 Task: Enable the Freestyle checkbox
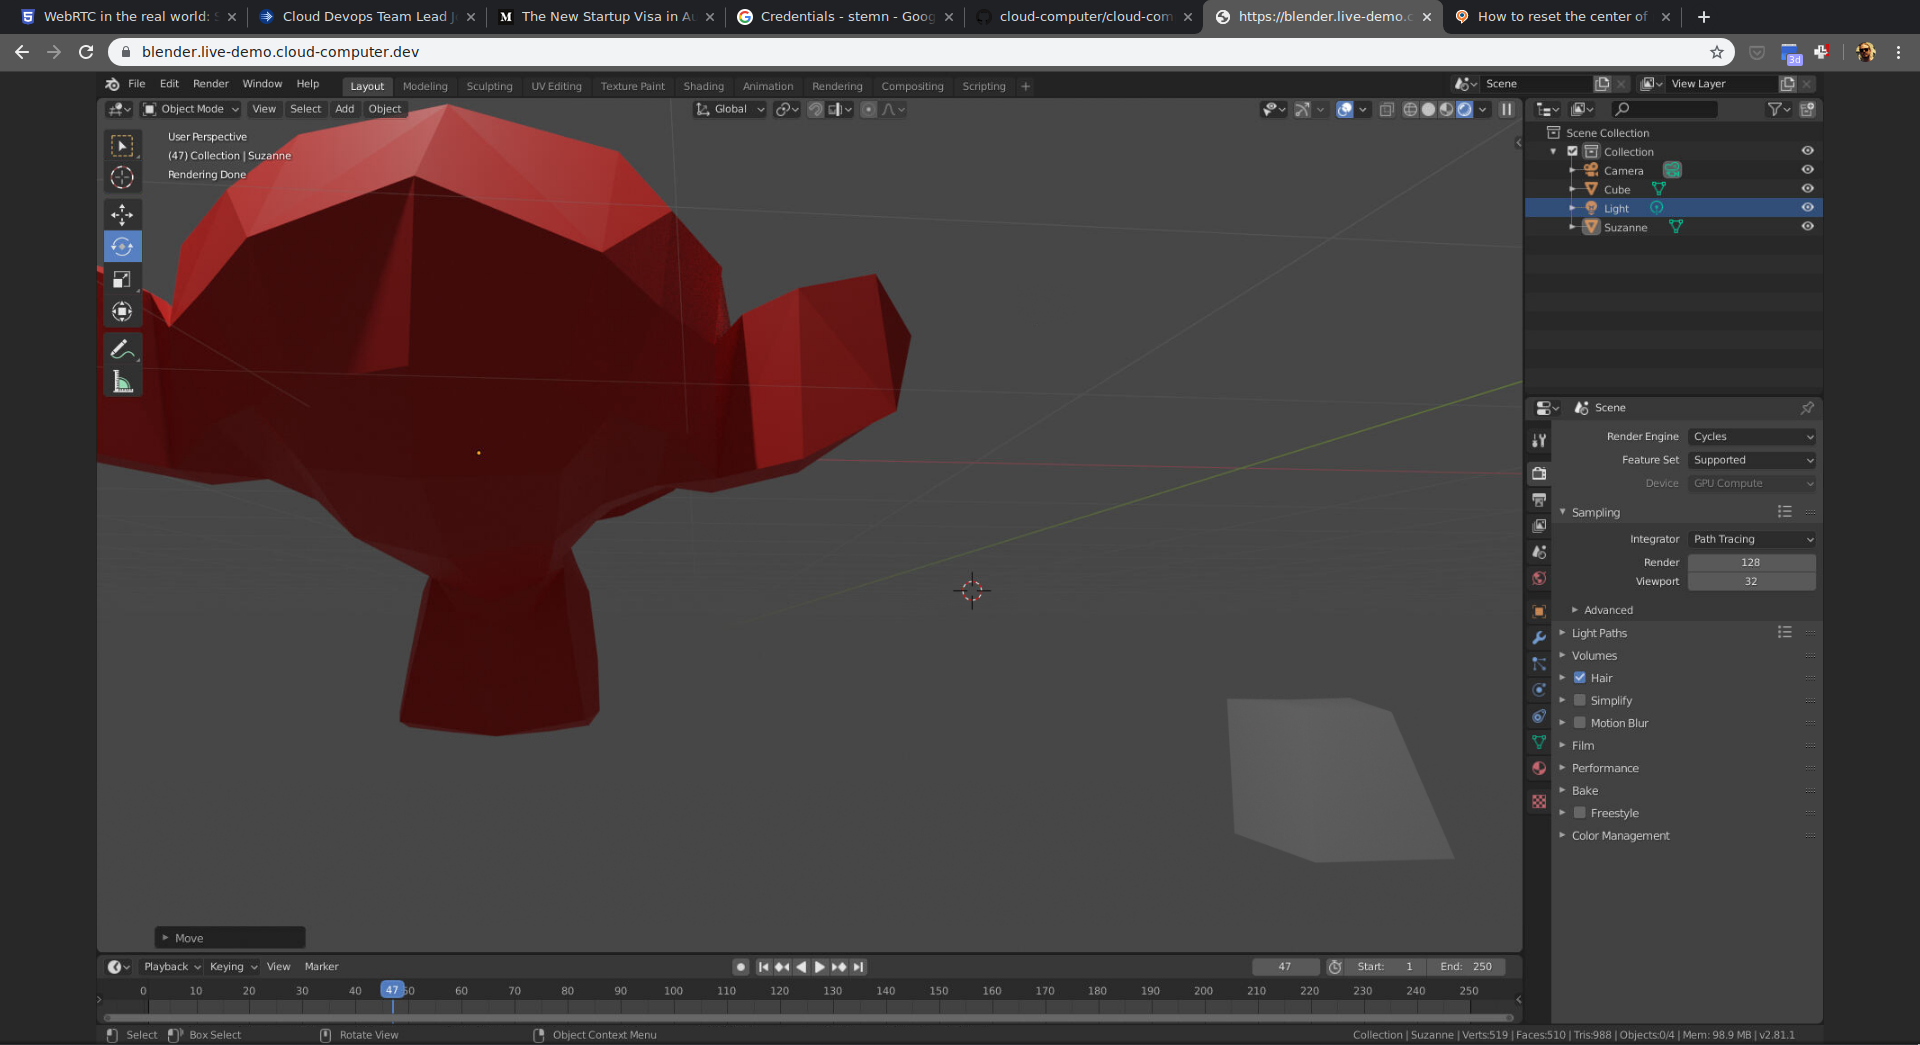(1580, 813)
